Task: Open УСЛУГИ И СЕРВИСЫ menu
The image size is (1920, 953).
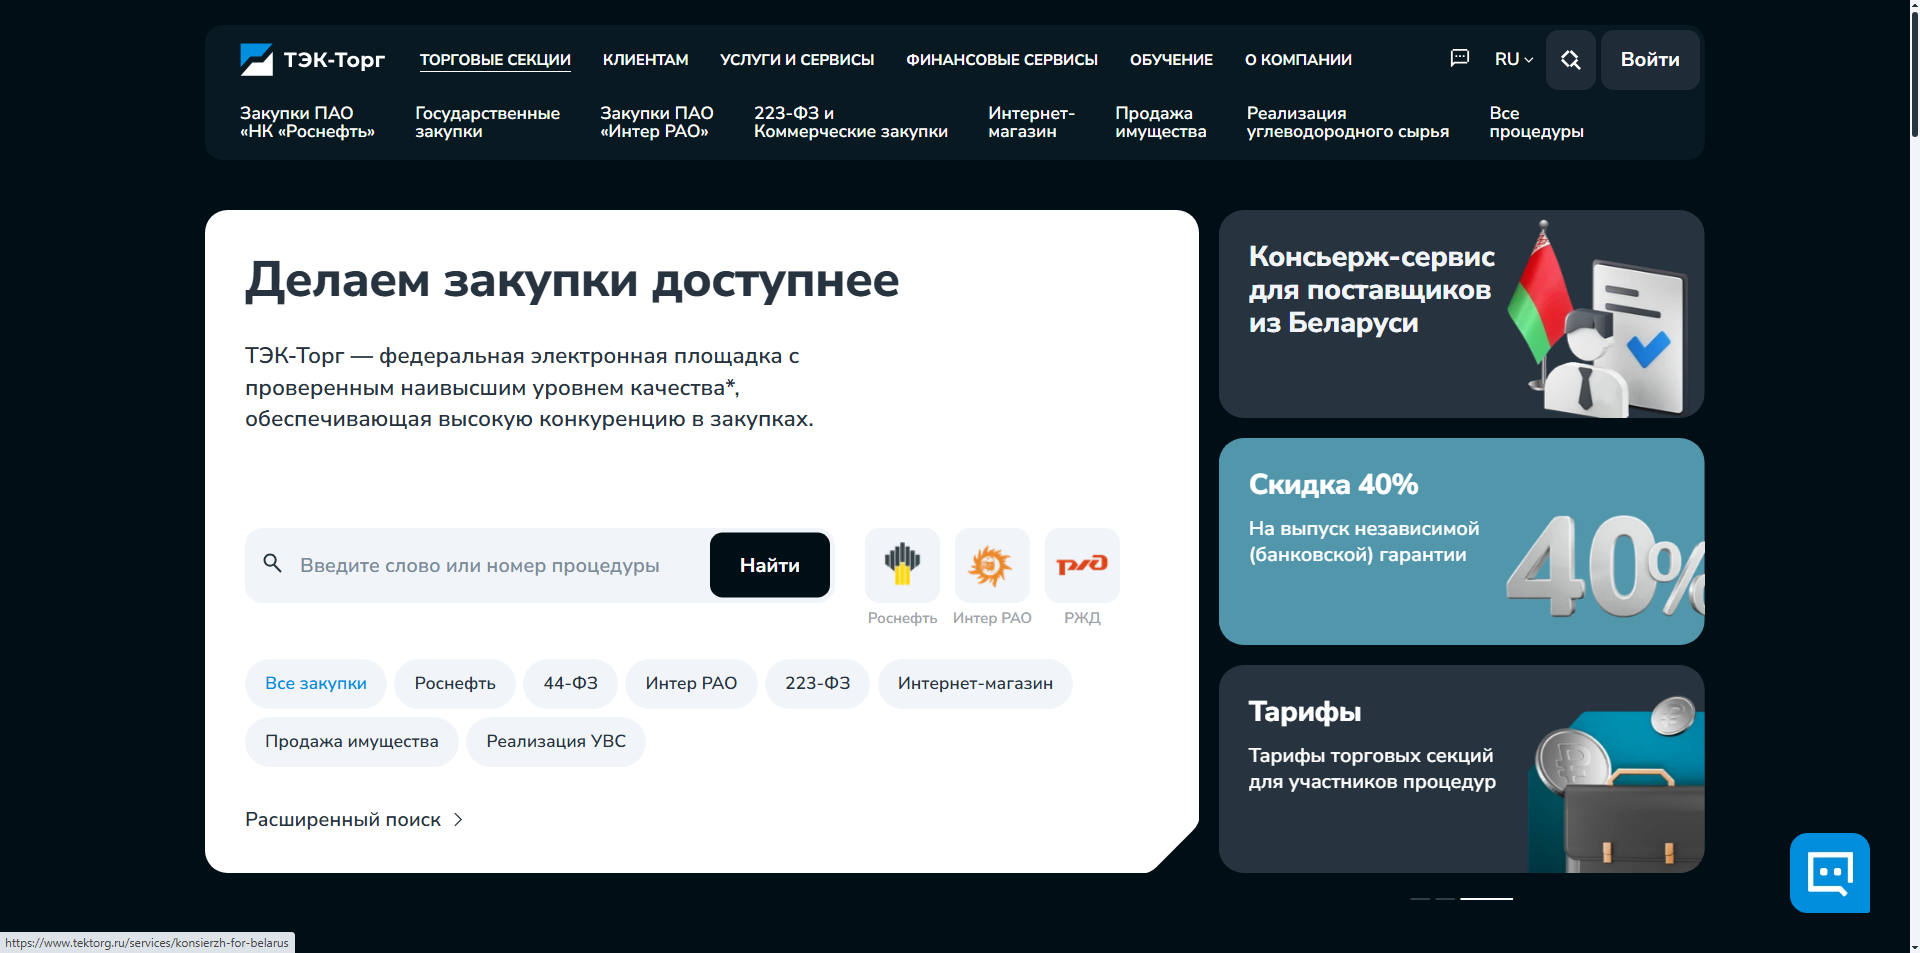Action: 797,60
